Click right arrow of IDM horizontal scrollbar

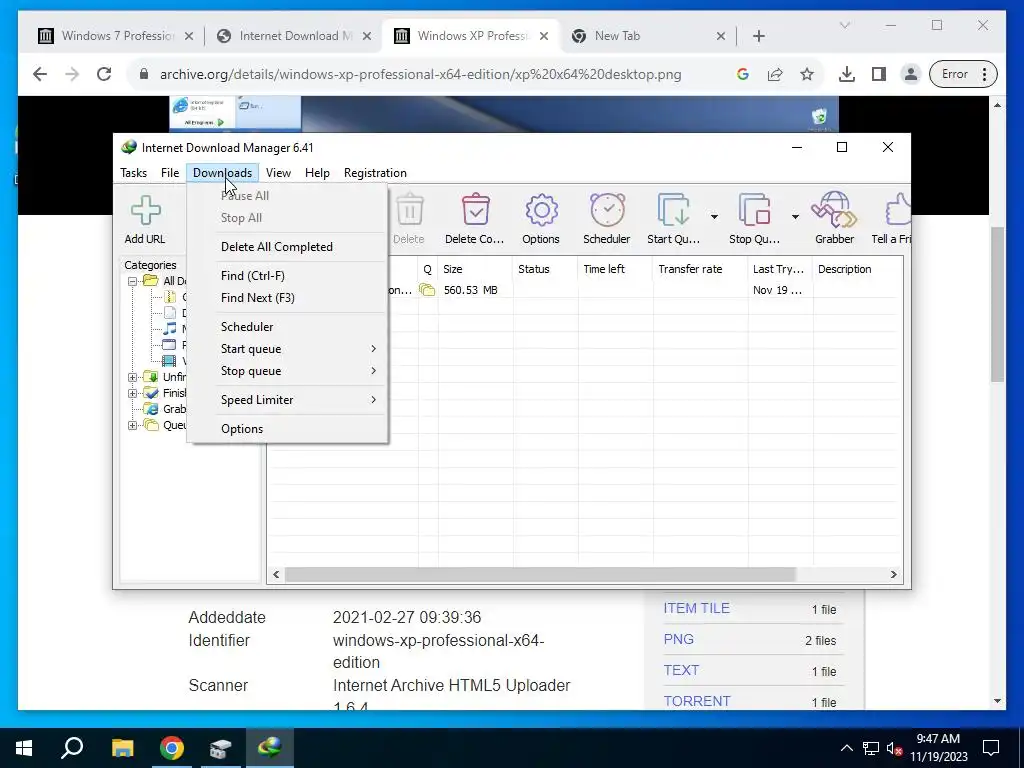(893, 574)
